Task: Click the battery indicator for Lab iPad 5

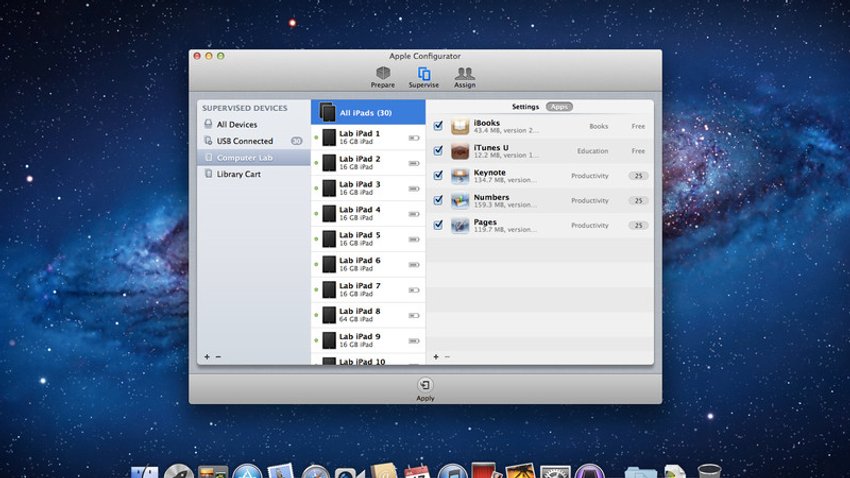Action: tap(414, 239)
